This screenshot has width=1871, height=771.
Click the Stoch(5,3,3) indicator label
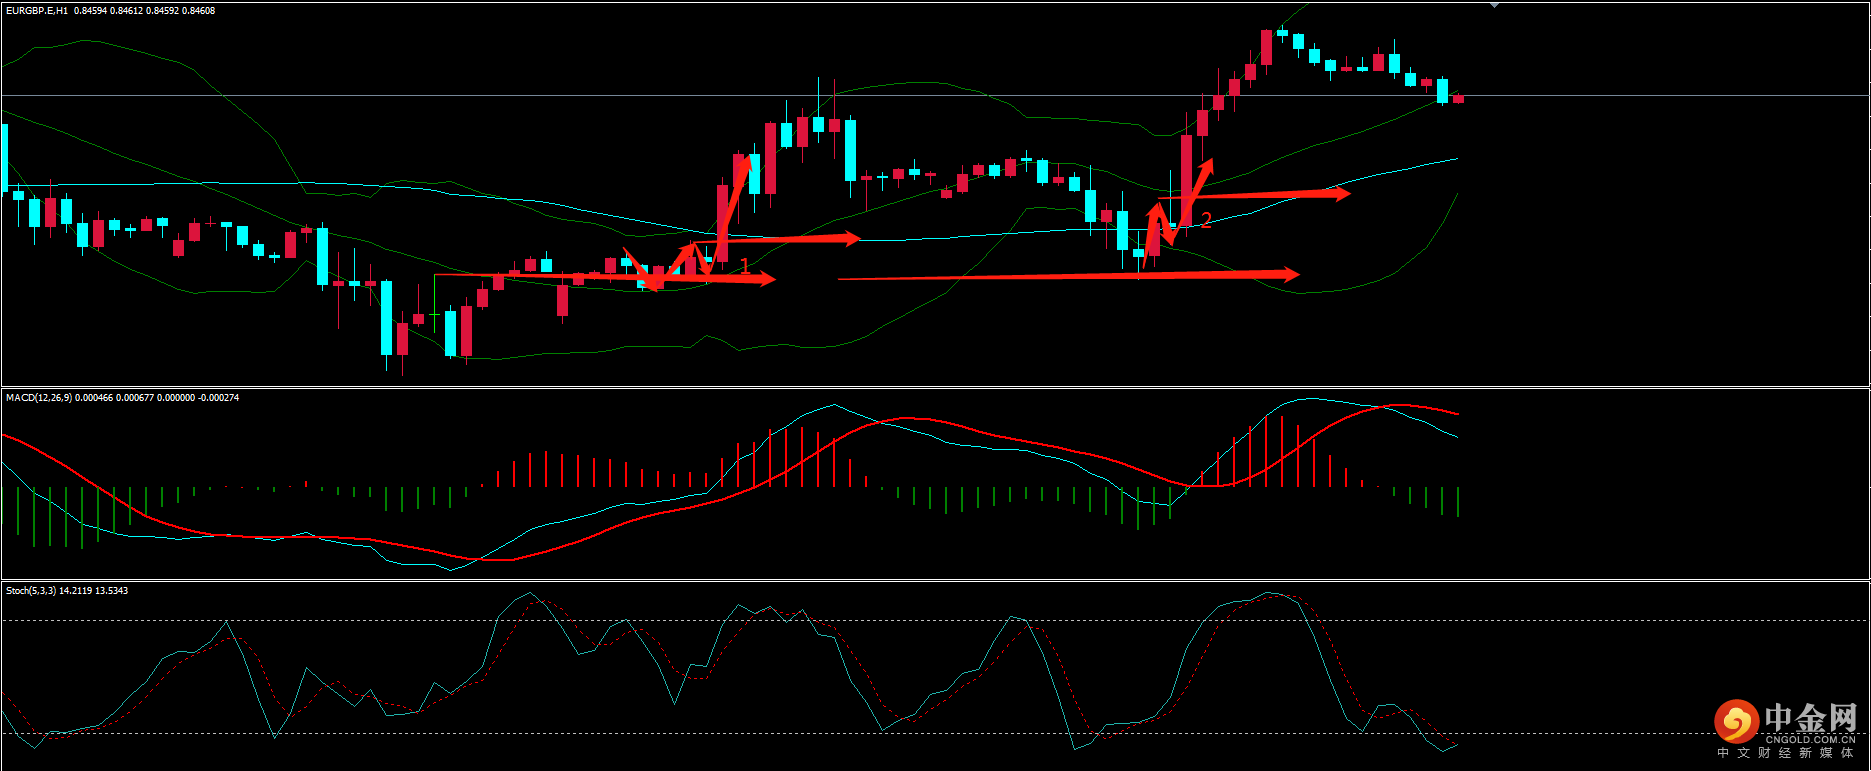(31, 591)
